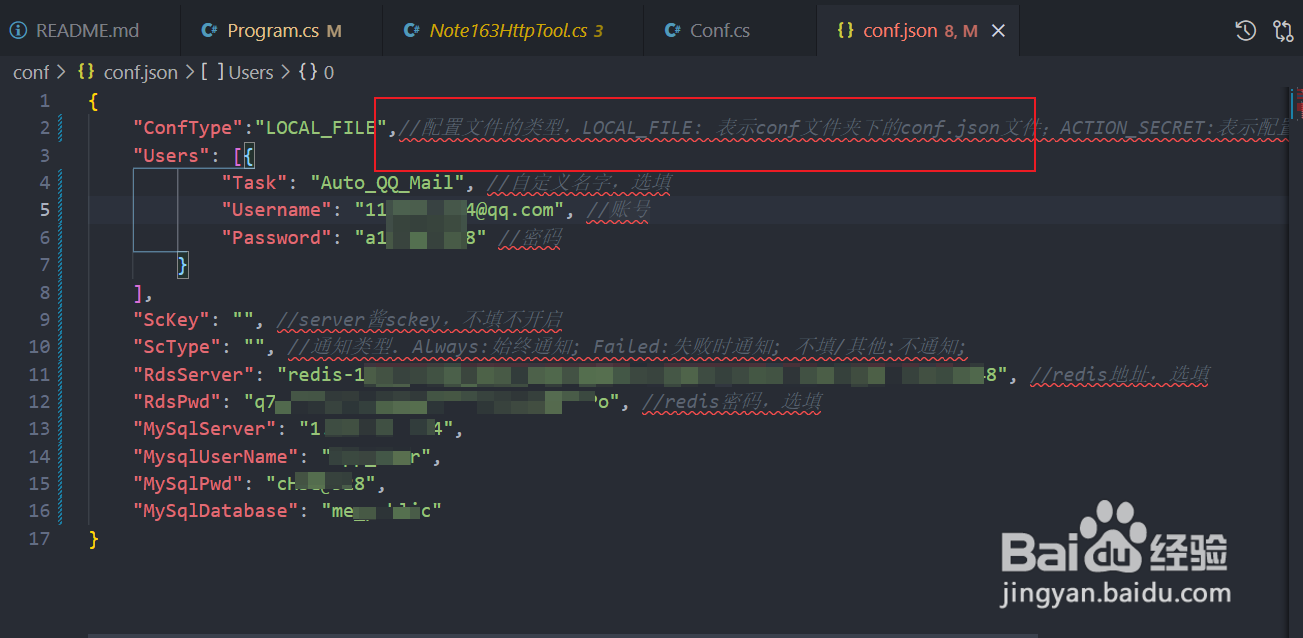Select the conf.json editor tab
This screenshot has height=638, width=1303.
point(917,30)
